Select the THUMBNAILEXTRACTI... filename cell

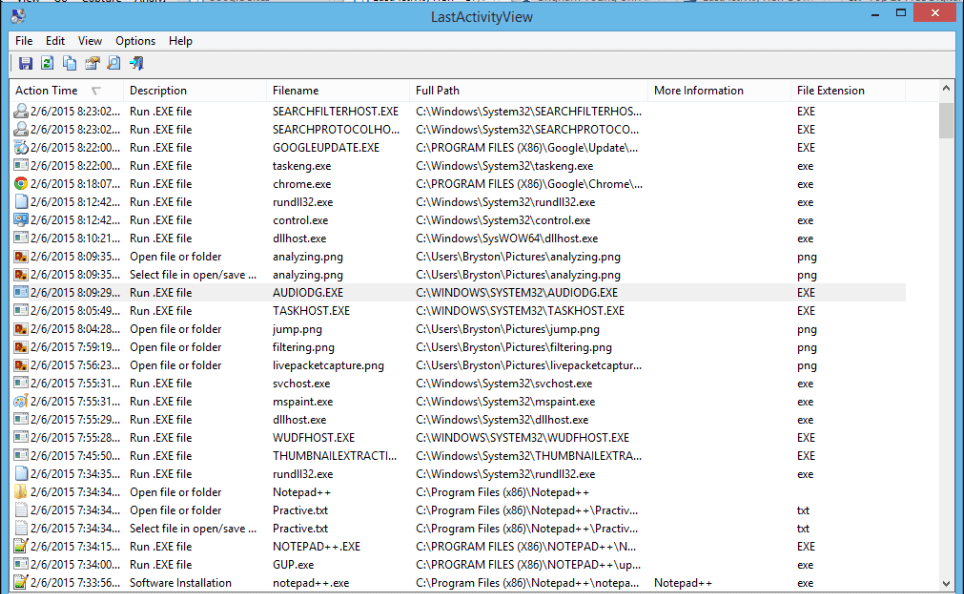tap(334, 456)
